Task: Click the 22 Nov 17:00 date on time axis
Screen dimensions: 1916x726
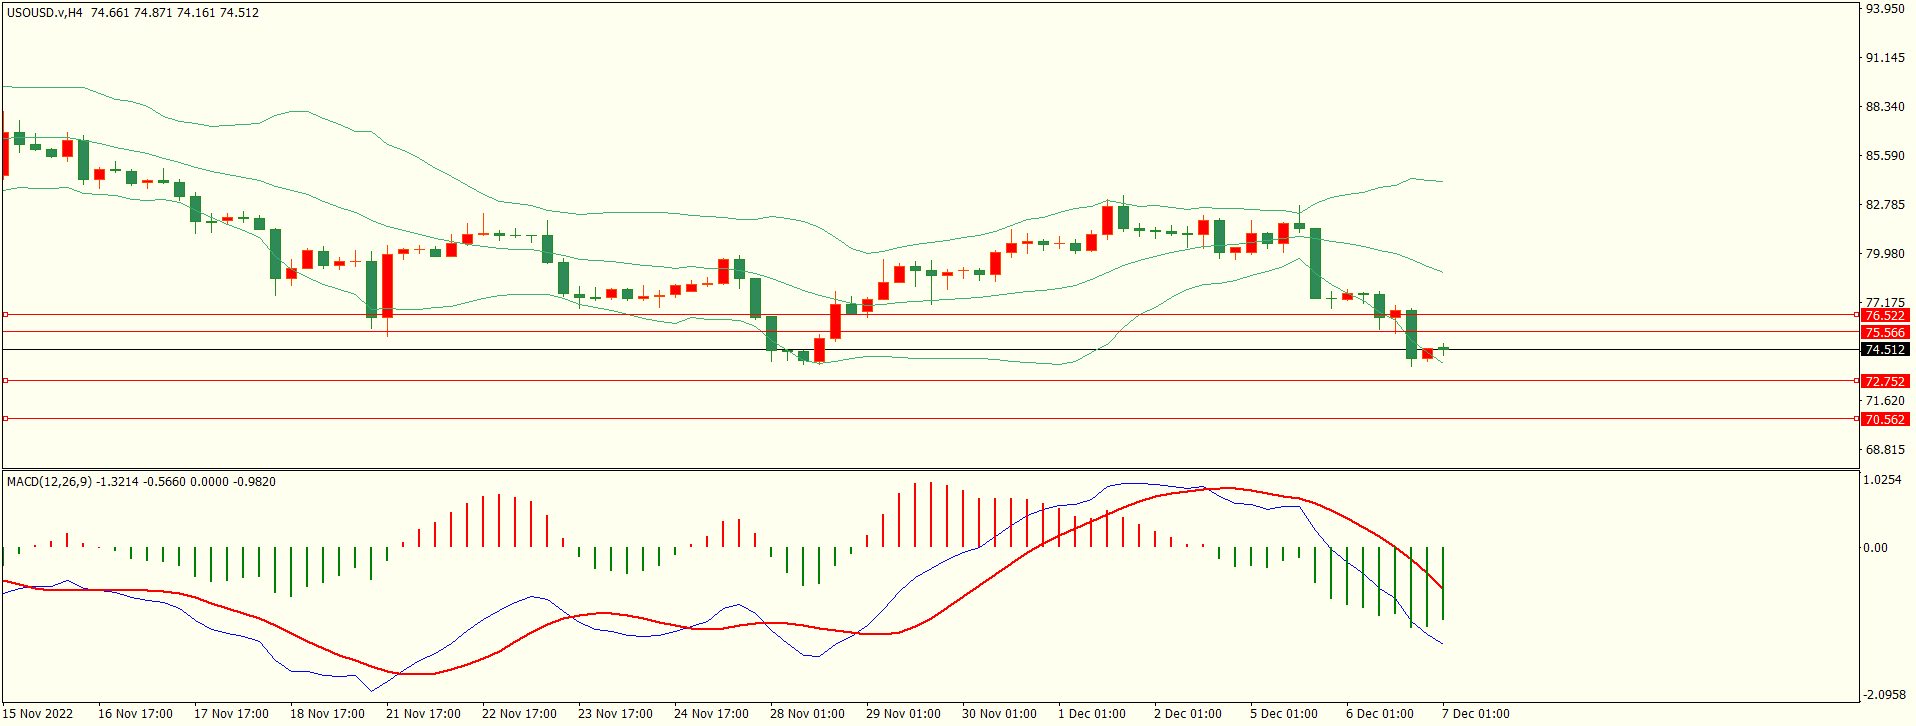Action: click(x=519, y=714)
